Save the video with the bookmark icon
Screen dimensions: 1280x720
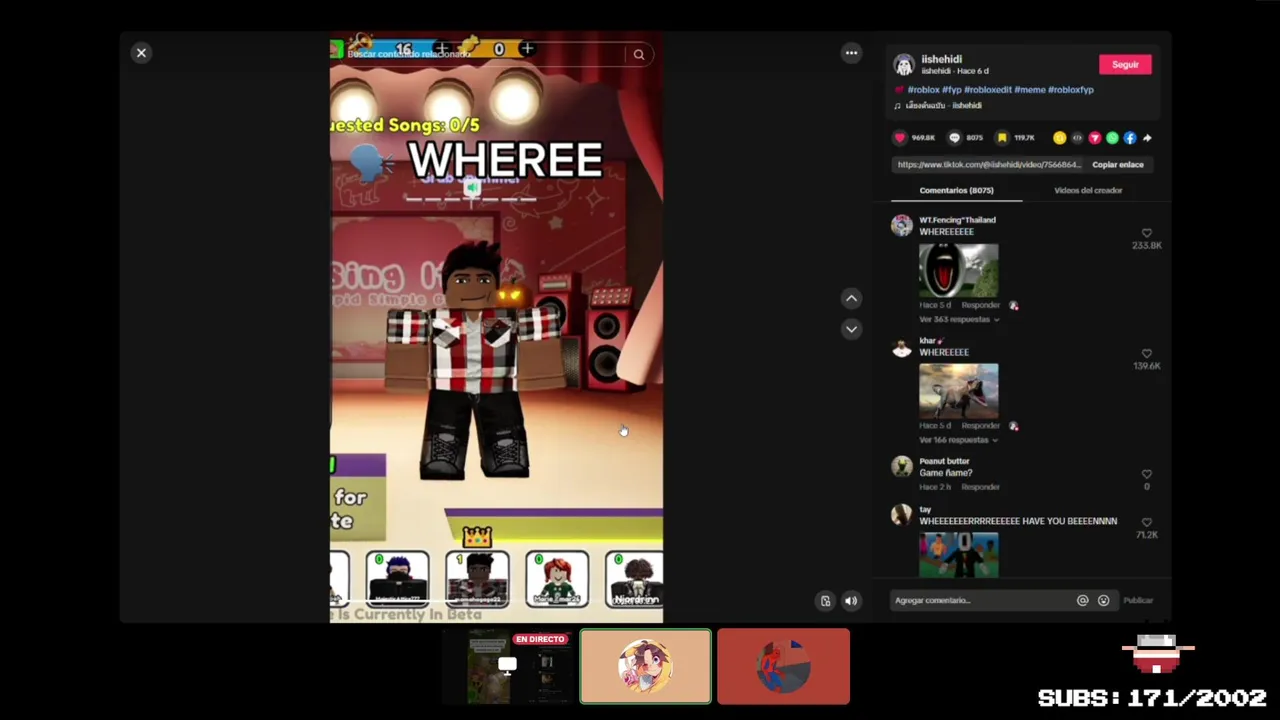click(1002, 138)
